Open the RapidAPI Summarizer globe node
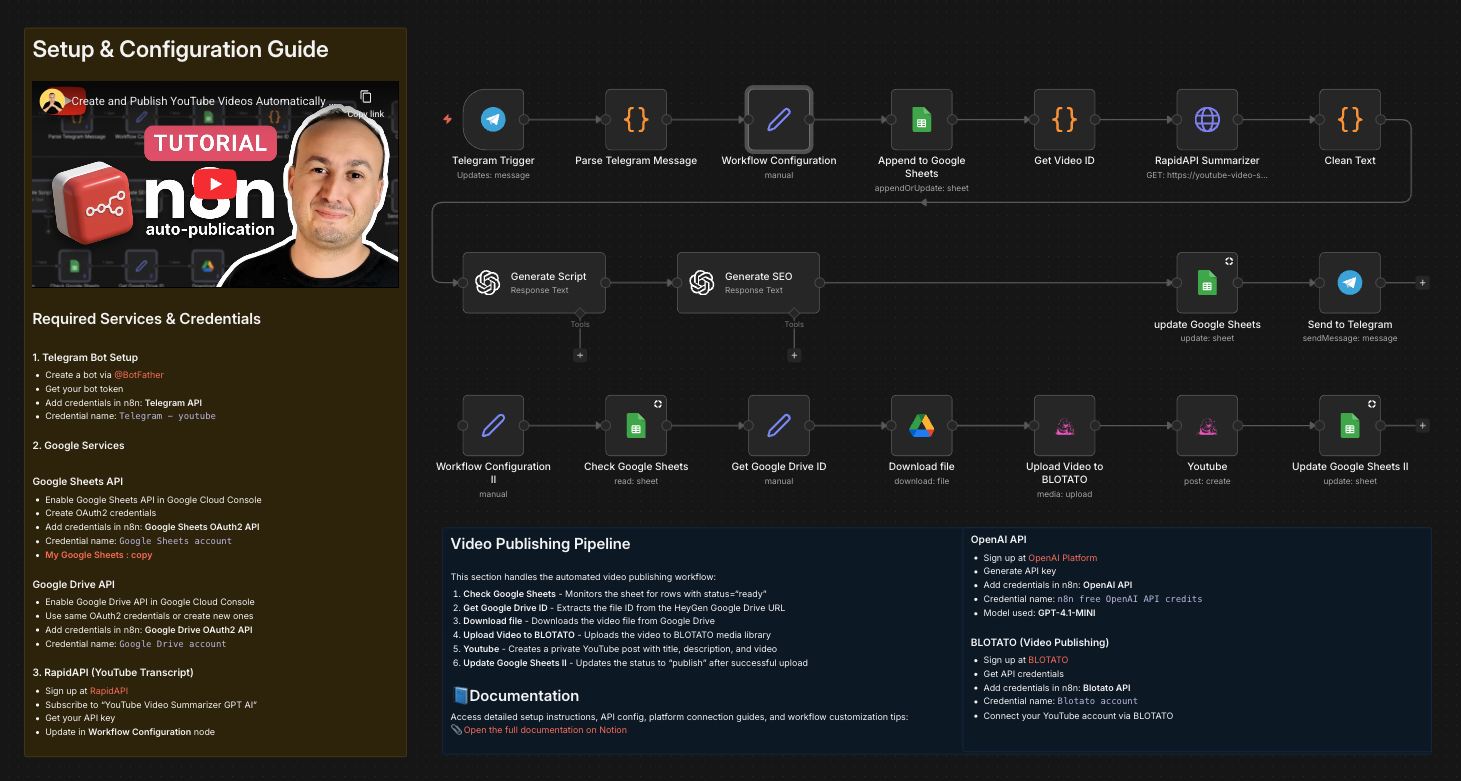Viewport: 1461px width, 781px height. [1207, 119]
